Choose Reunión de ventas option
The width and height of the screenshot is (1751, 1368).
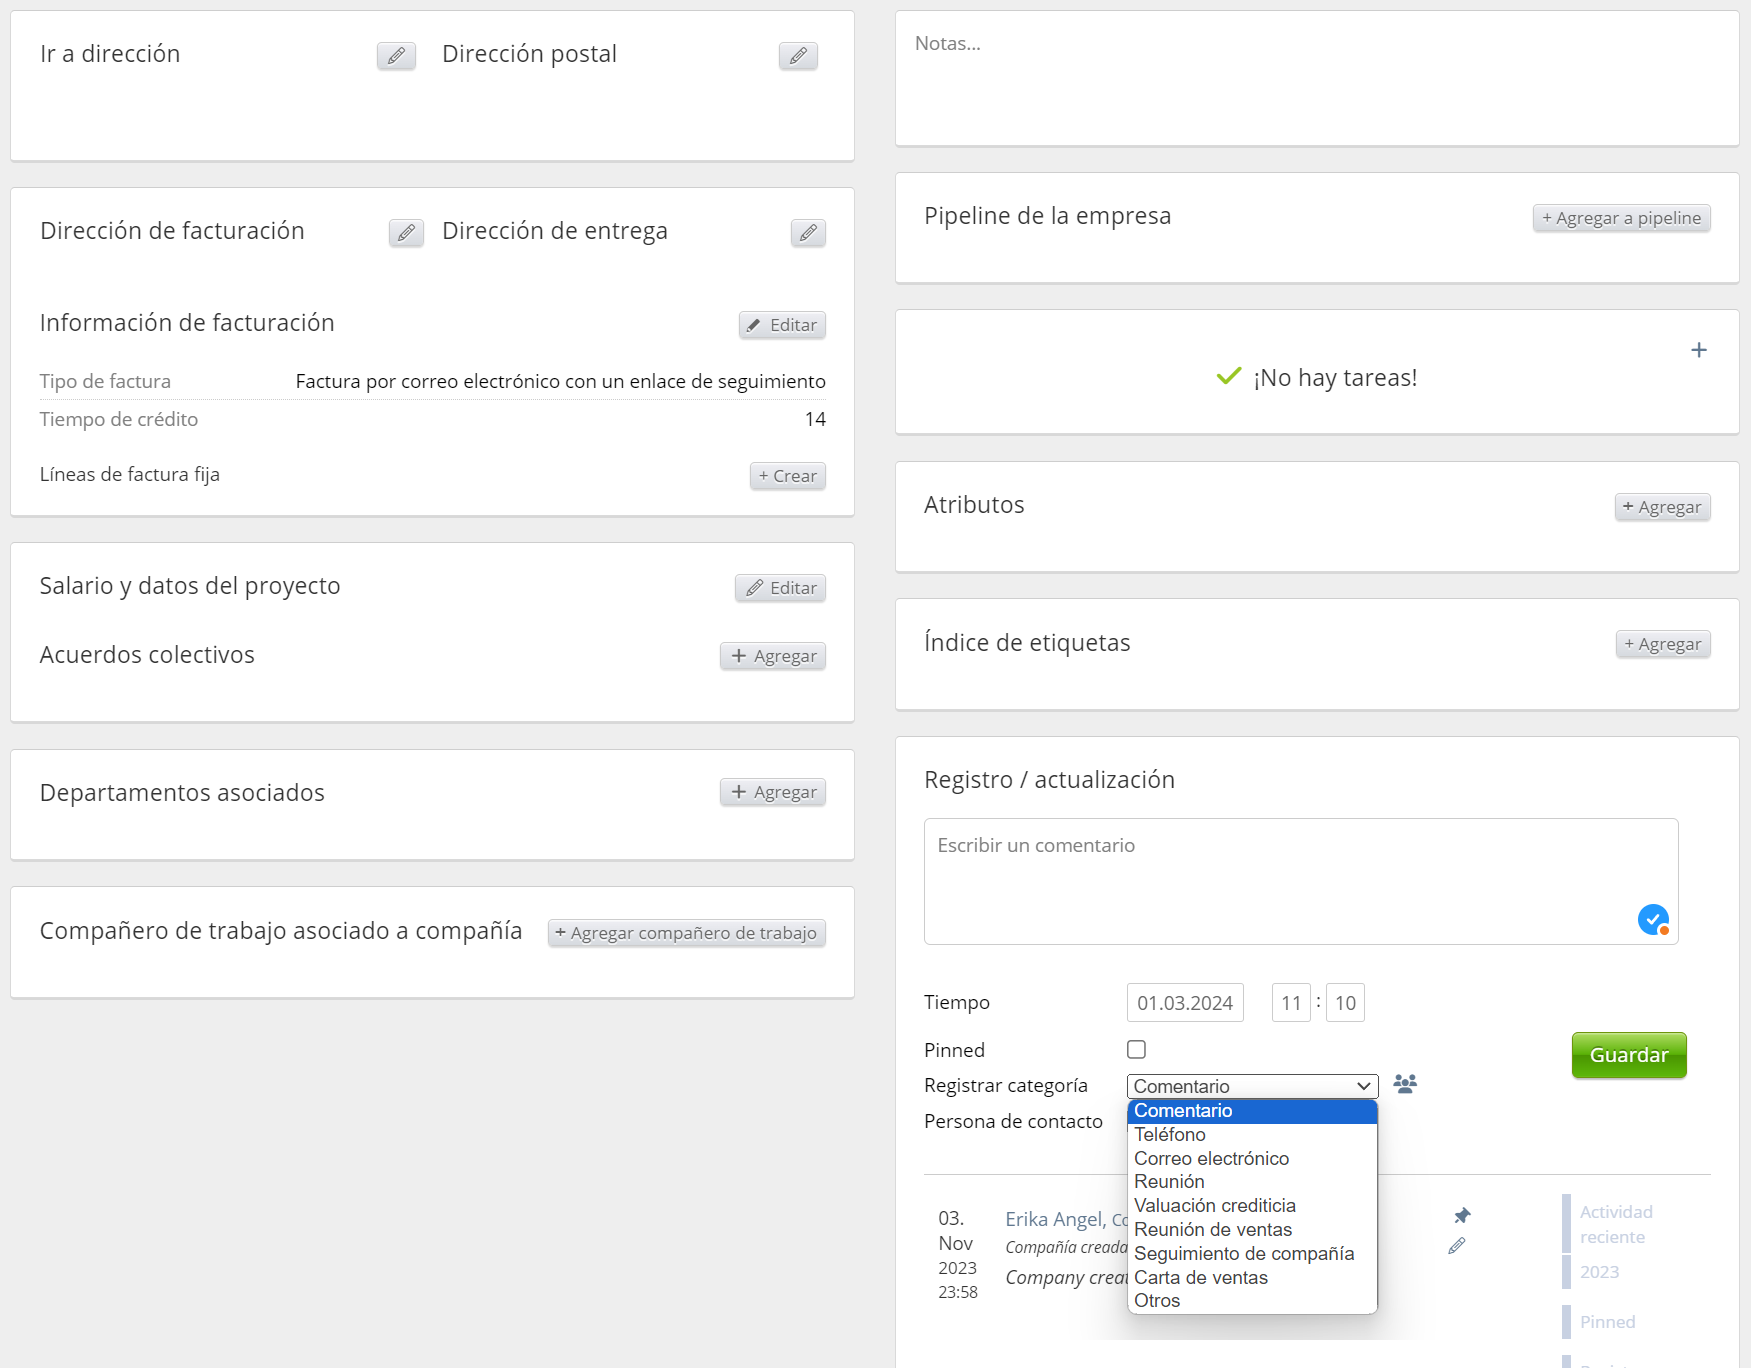click(x=1212, y=1229)
